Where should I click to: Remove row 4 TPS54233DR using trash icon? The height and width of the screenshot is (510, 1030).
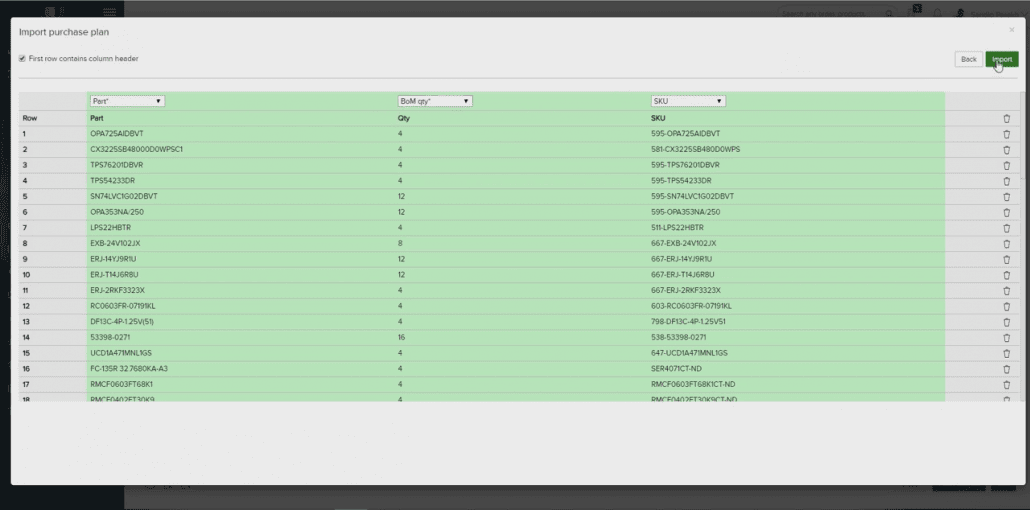click(x=1006, y=181)
